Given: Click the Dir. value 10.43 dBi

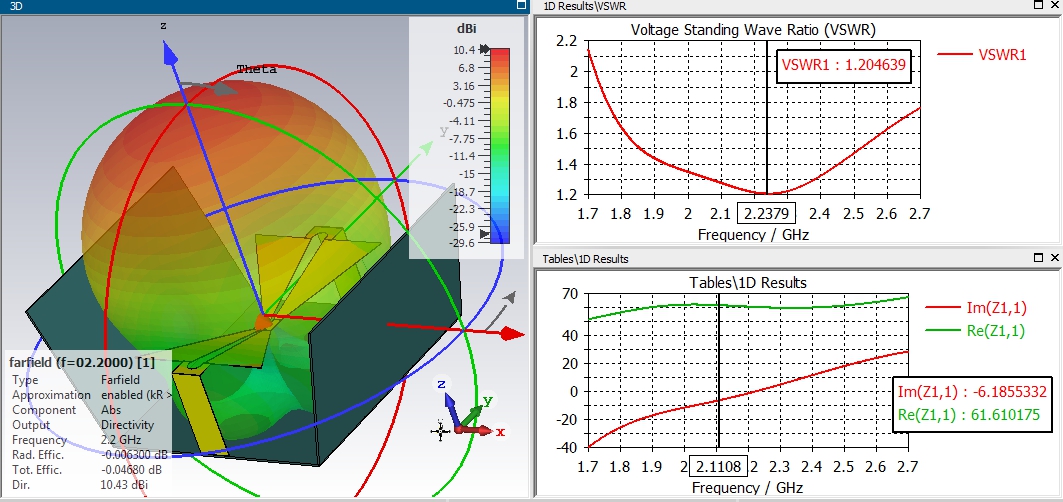Looking at the screenshot, I should click(x=124, y=484).
